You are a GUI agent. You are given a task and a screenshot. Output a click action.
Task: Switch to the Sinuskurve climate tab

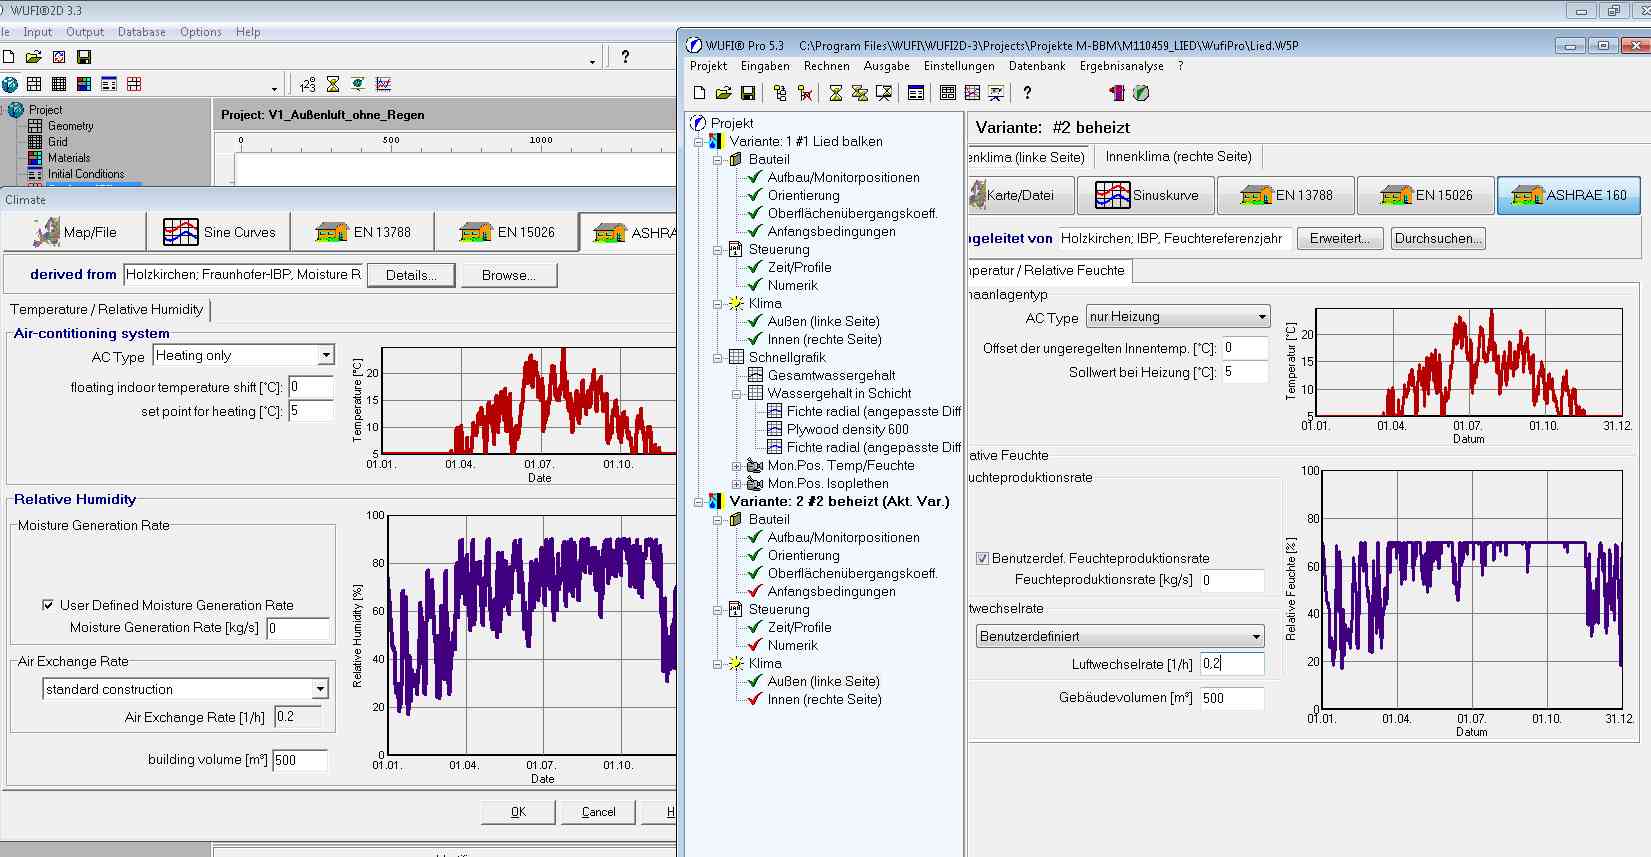1146,195
